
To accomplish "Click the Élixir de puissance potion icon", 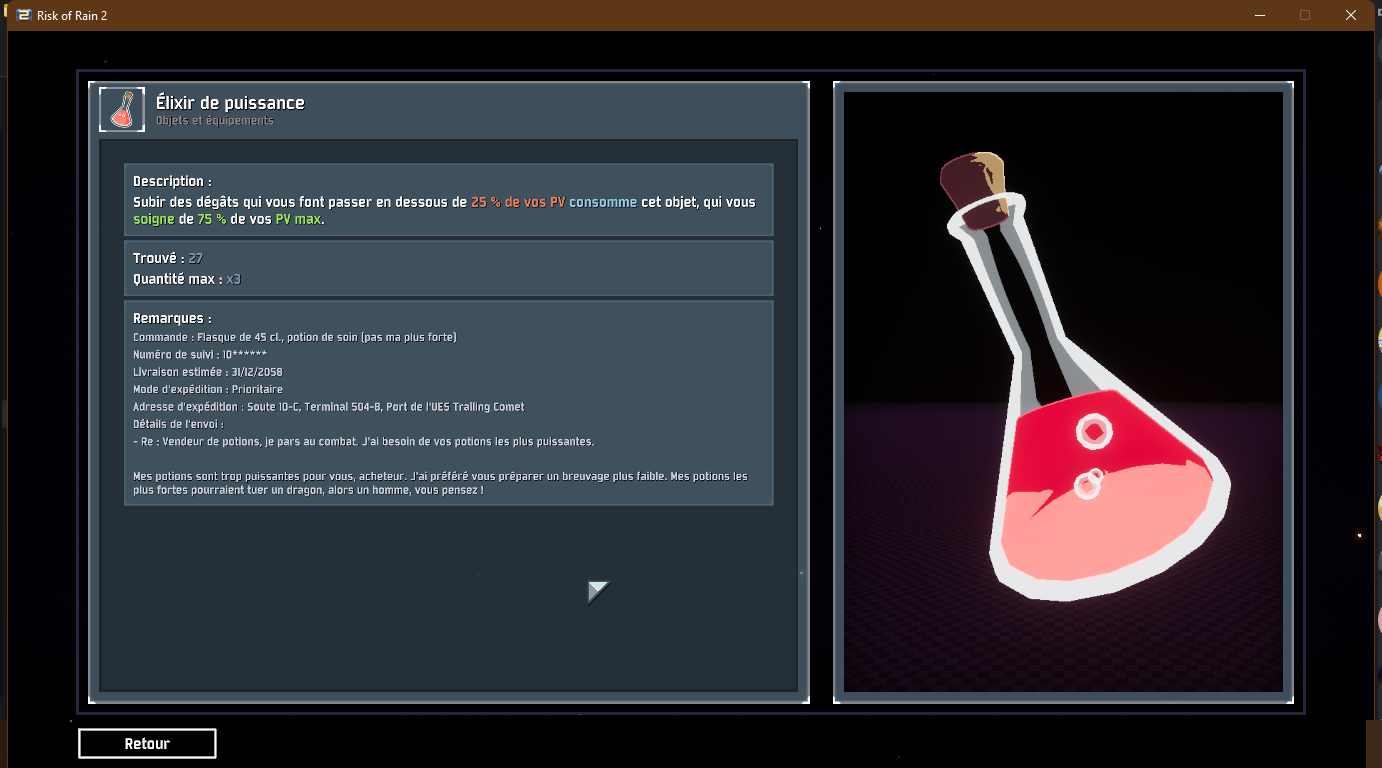I will coord(122,109).
